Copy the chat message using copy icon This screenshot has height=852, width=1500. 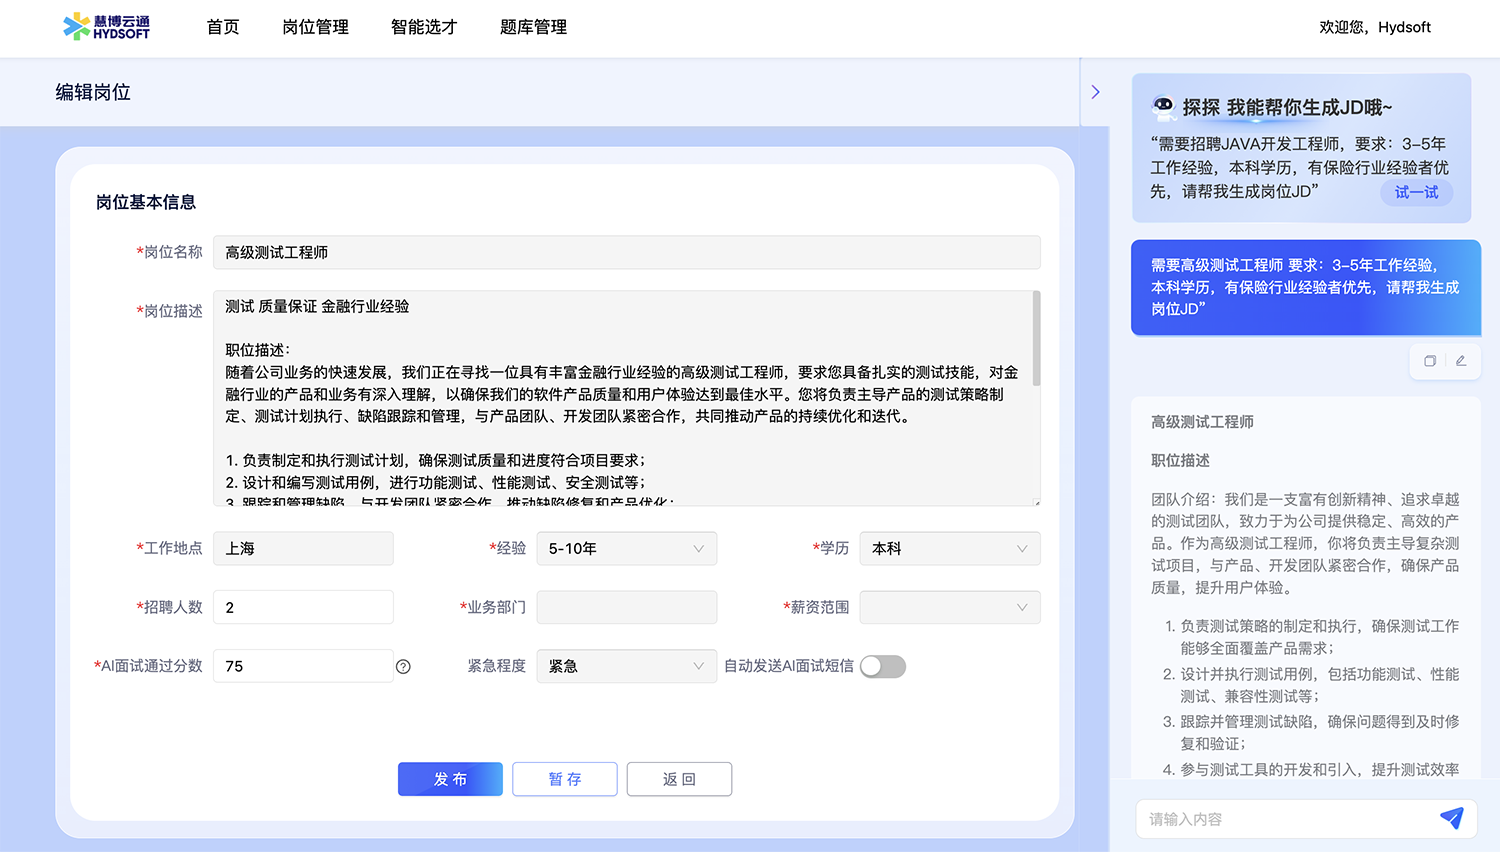pyautogui.click(x=1430, y=361)
